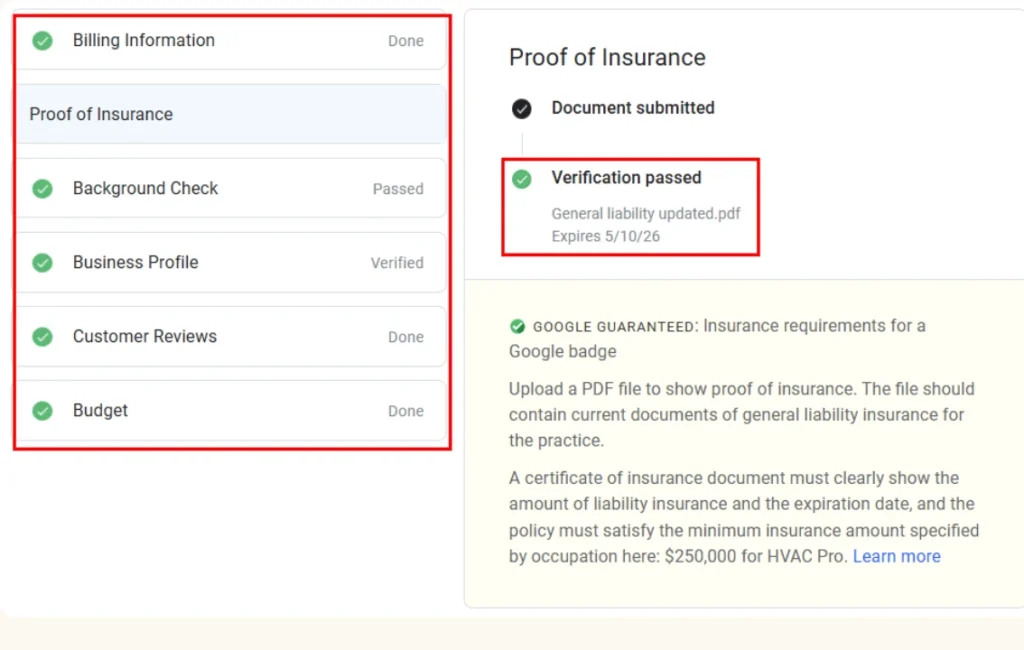Select the Budget step
Image resolution: width=1024 pixels, height=650 pixels.
point(100,411)
